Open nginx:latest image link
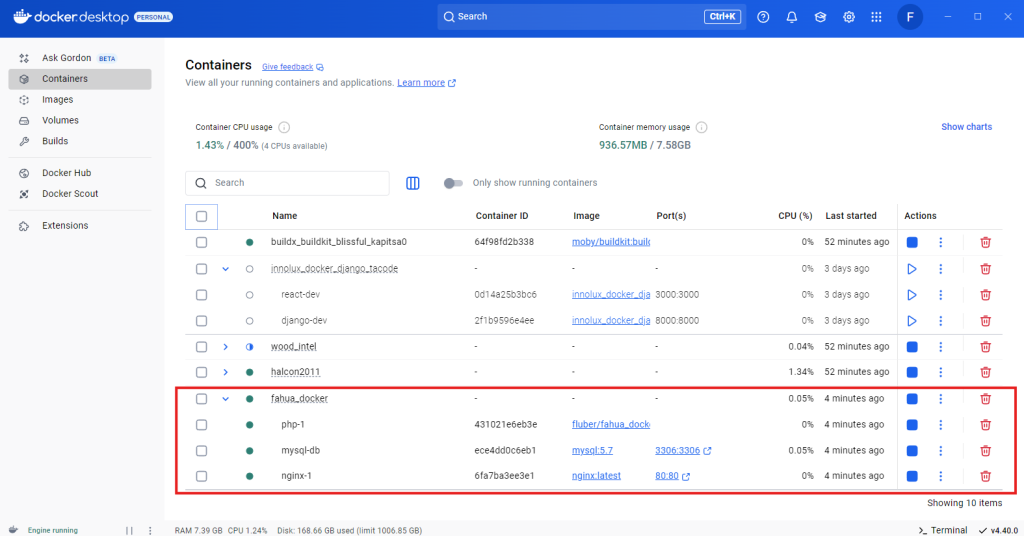 pos(596,476)
